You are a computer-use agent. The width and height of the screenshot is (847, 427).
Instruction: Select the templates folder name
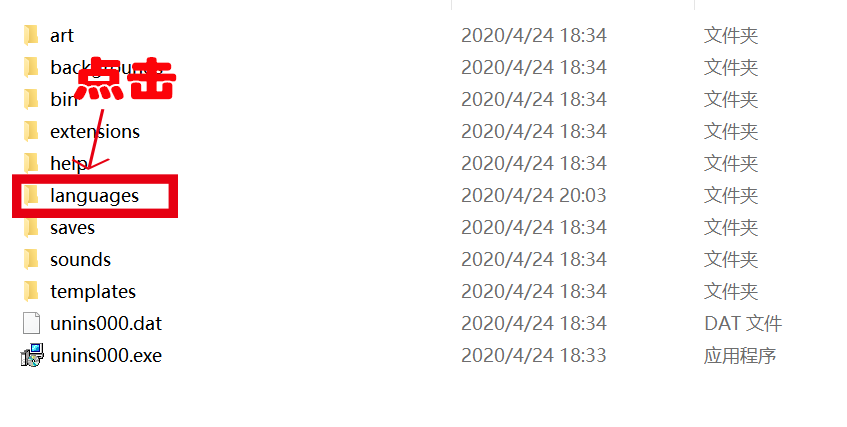pyautogui.click(x=93, y=292)
